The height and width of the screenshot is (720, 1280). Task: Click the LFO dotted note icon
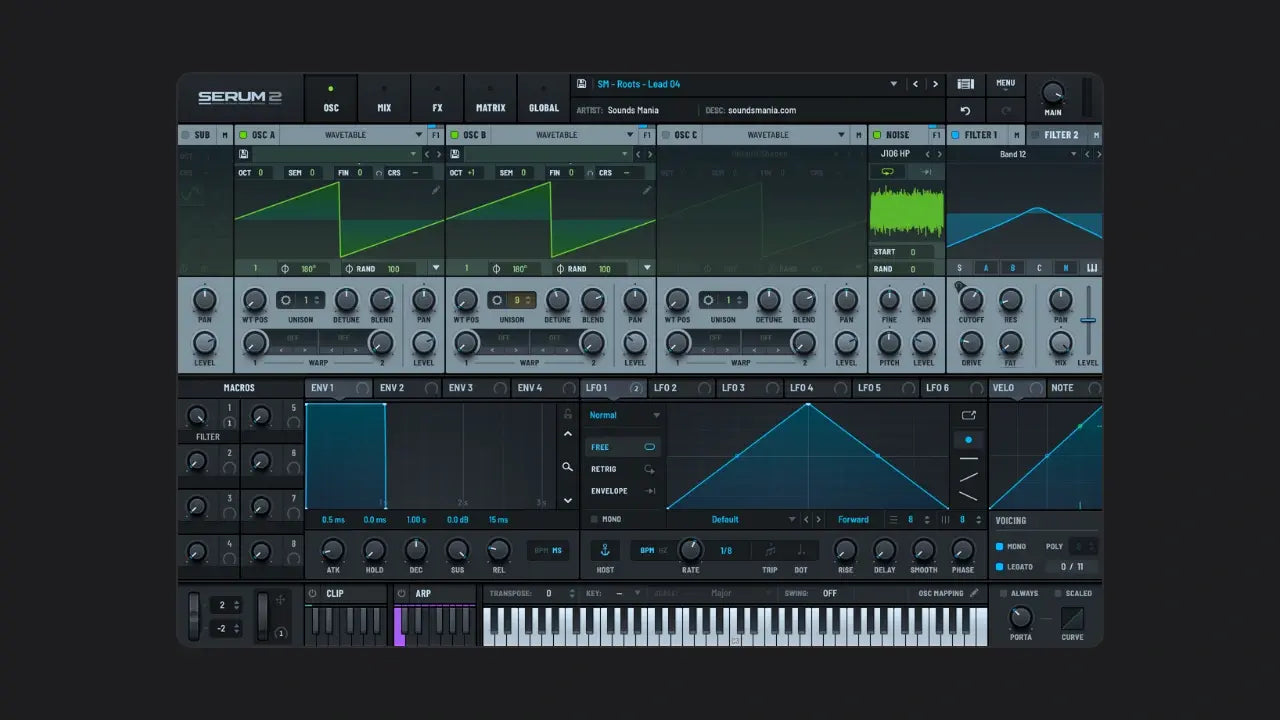point(801,551)
